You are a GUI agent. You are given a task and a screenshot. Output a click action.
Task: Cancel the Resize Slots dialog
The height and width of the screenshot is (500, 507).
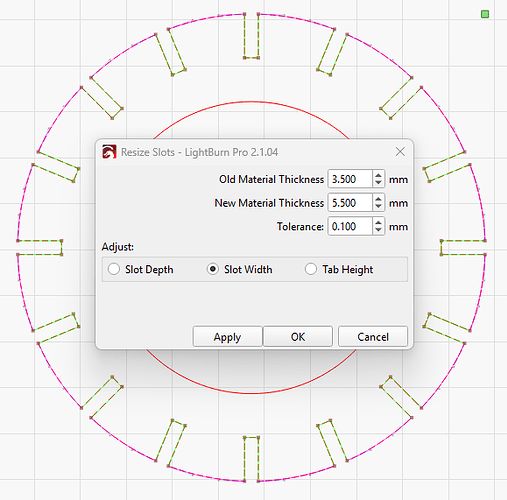373,337
